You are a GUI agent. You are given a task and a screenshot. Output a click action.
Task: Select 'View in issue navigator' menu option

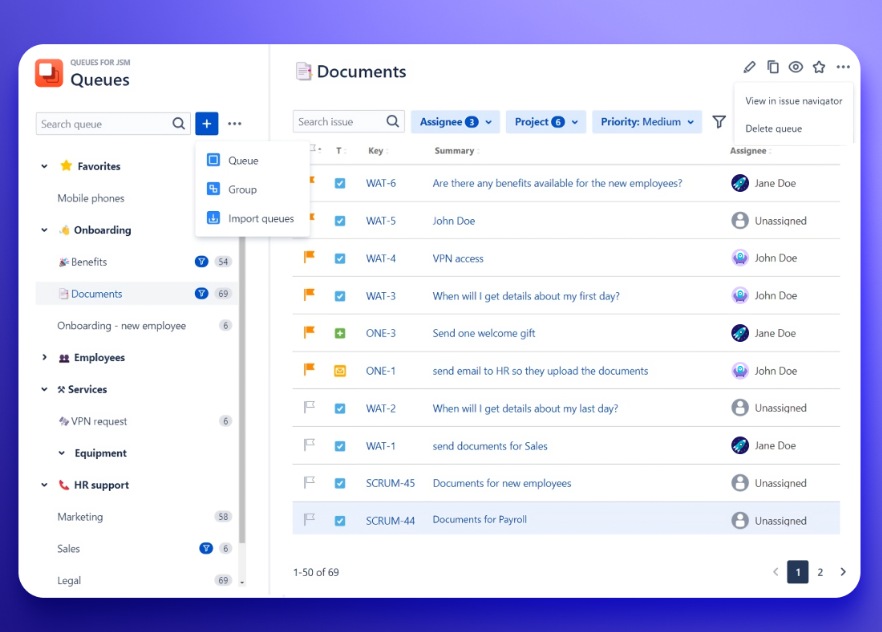click(792, 101)
